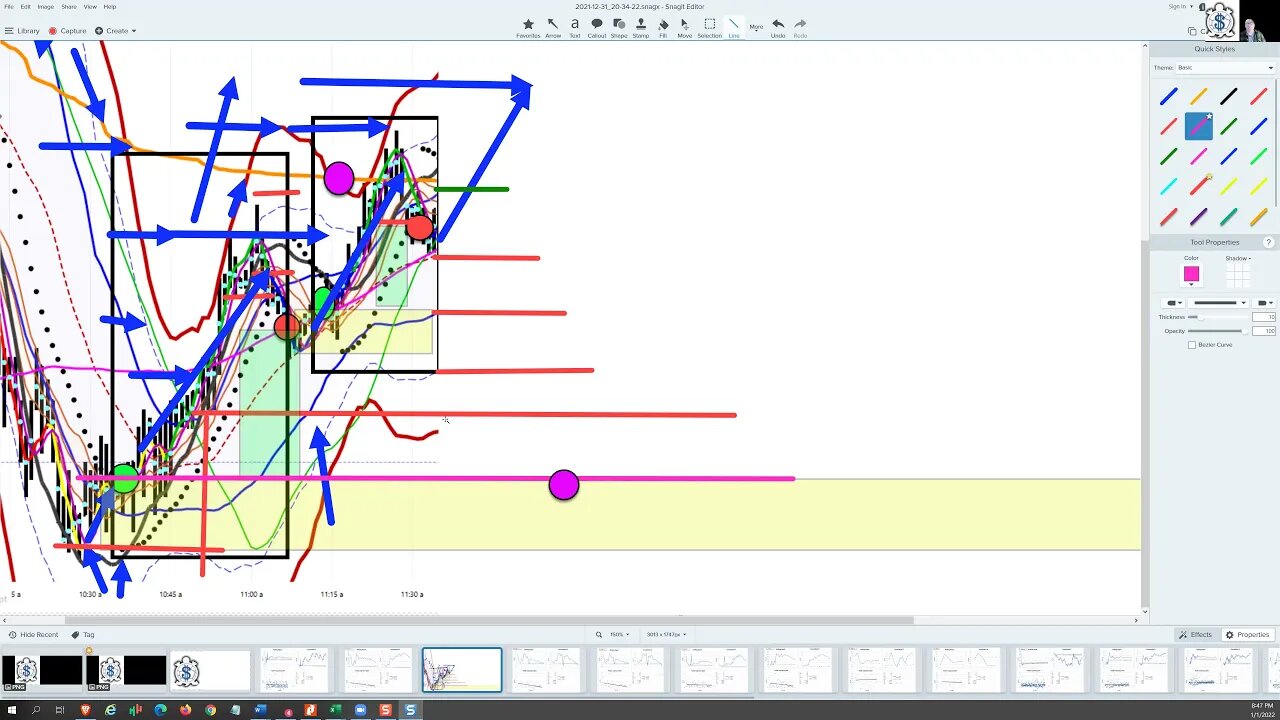The image size is (1280, 720).
Task: Select the Move tool
Action: (685, 28)
